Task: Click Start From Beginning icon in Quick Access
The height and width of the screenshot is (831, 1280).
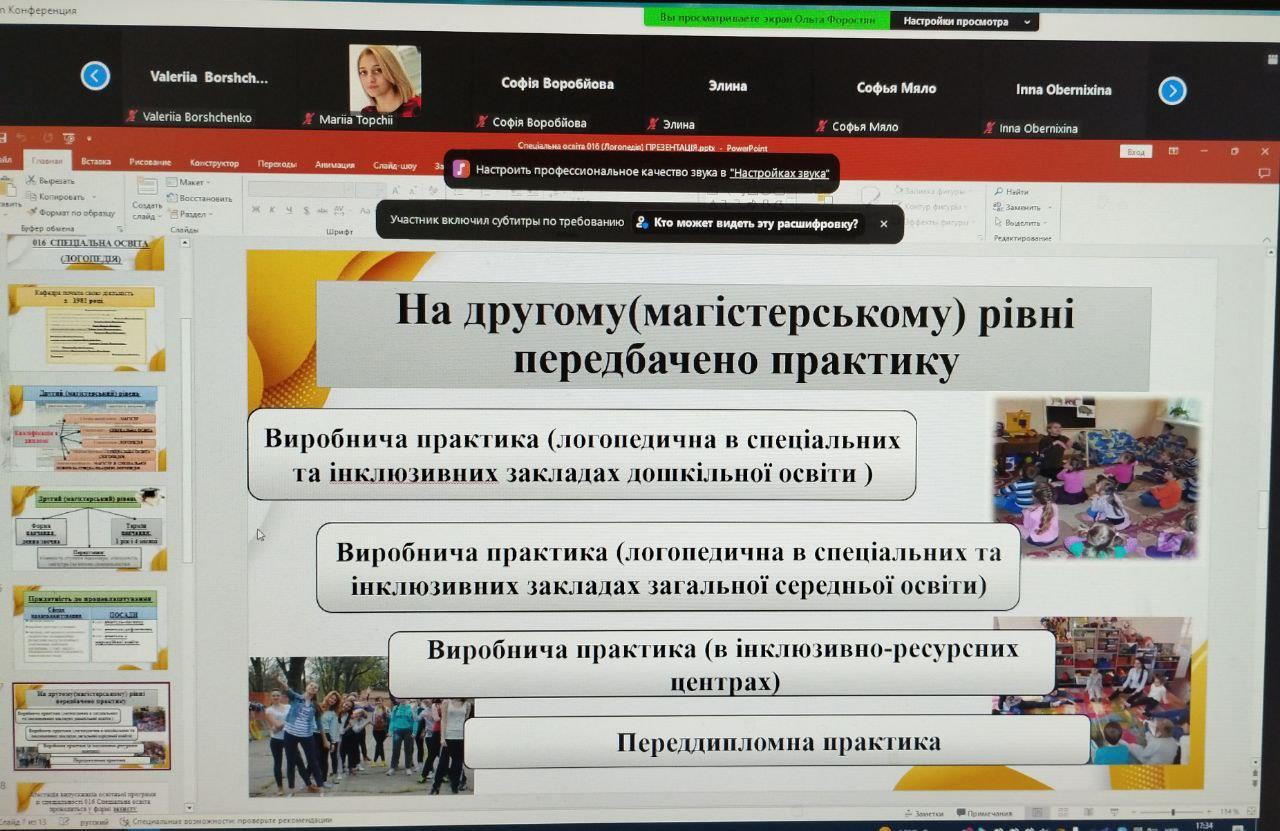Action: [68, 137]
